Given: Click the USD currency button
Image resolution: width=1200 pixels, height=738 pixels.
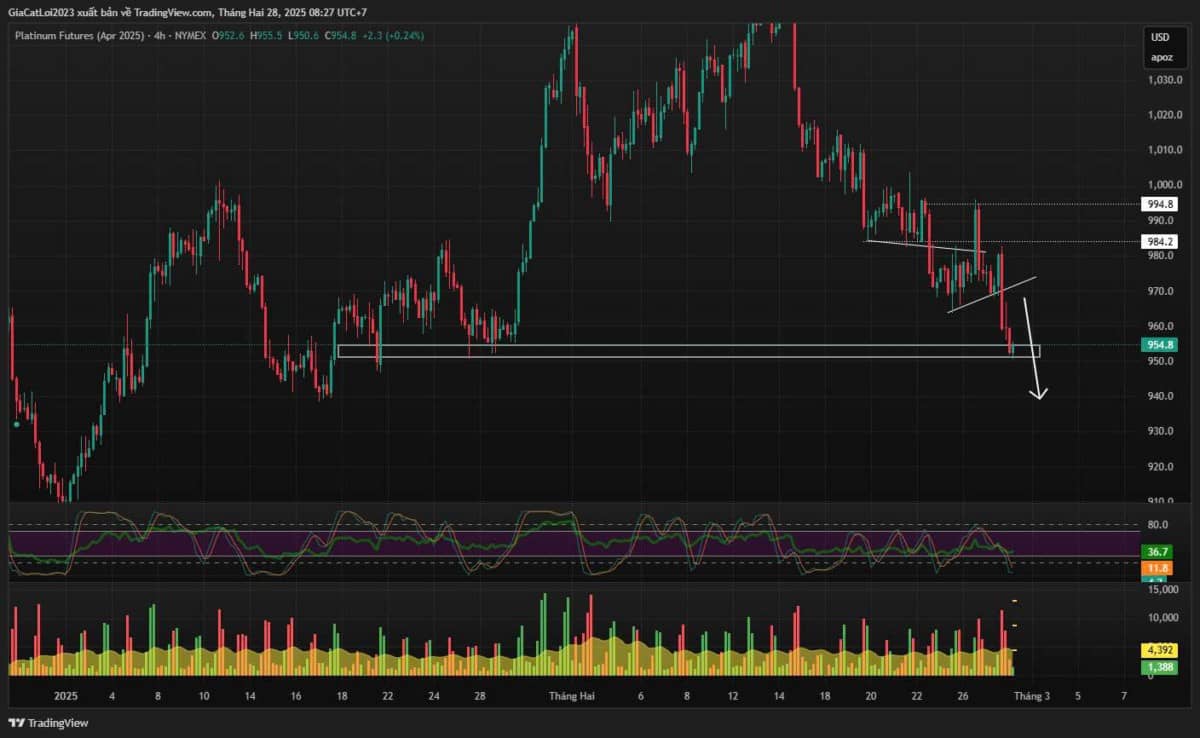Looking at the screenshot, I should coord(1160,38).
